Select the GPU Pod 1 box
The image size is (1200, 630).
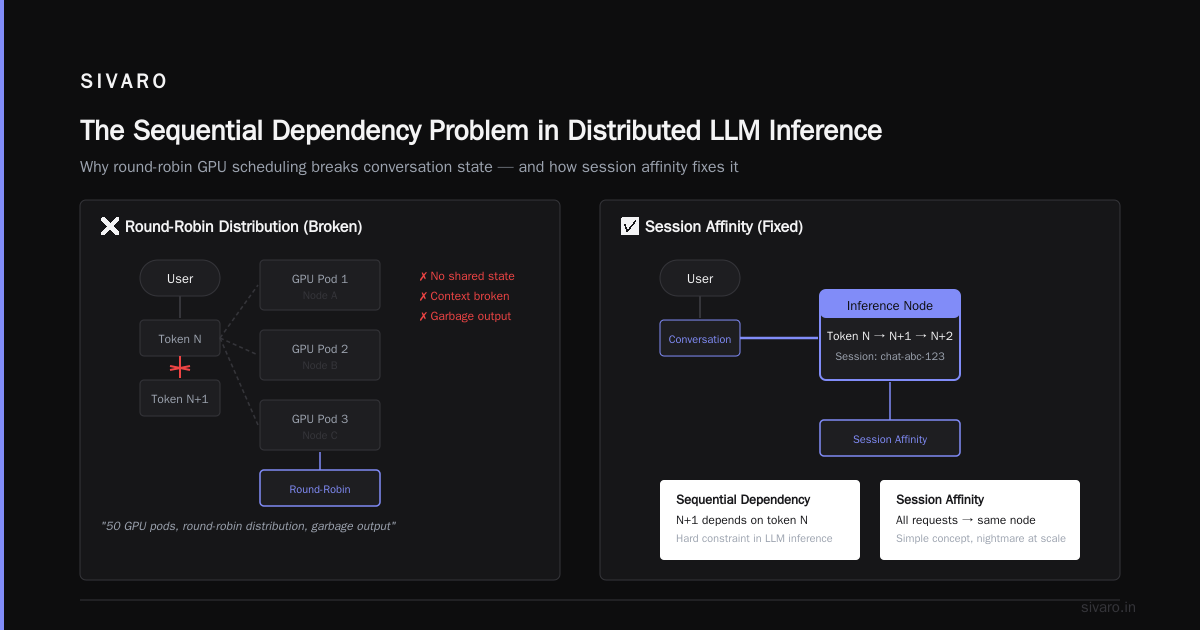pos(320,285)
